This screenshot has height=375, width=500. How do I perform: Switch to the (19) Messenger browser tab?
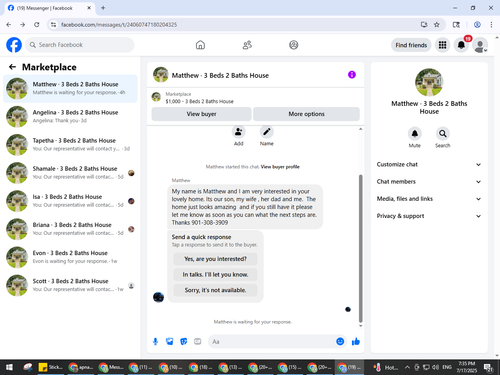point(49,8)
